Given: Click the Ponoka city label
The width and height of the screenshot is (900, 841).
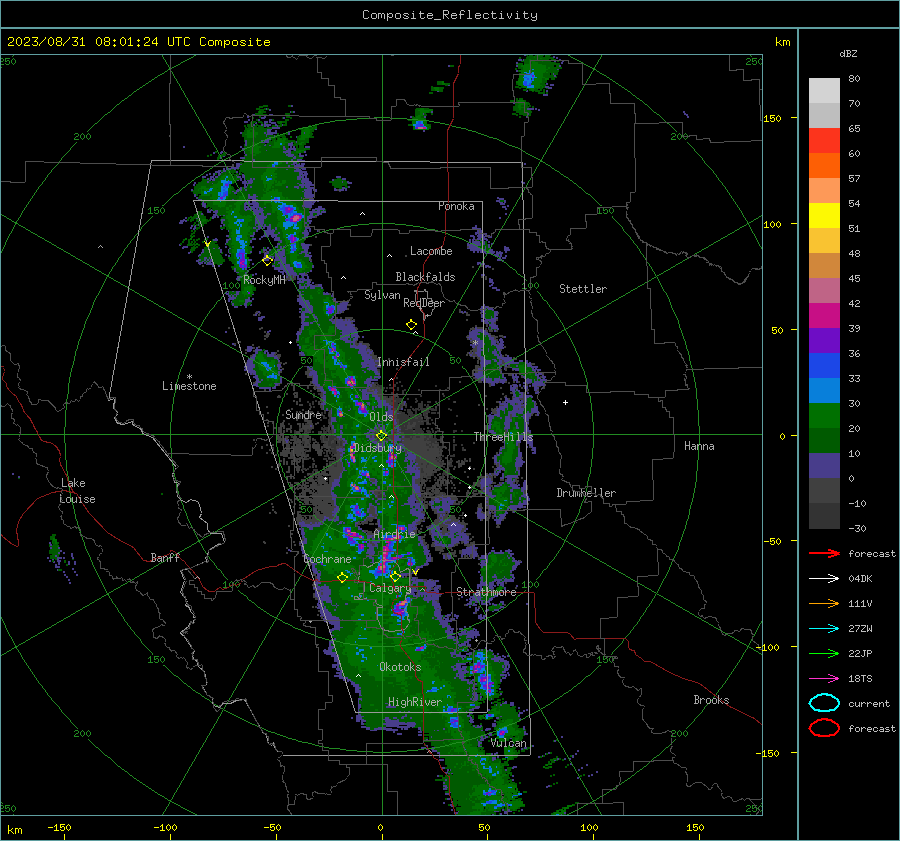Looking at the screenshot, I should click(456, 206).
